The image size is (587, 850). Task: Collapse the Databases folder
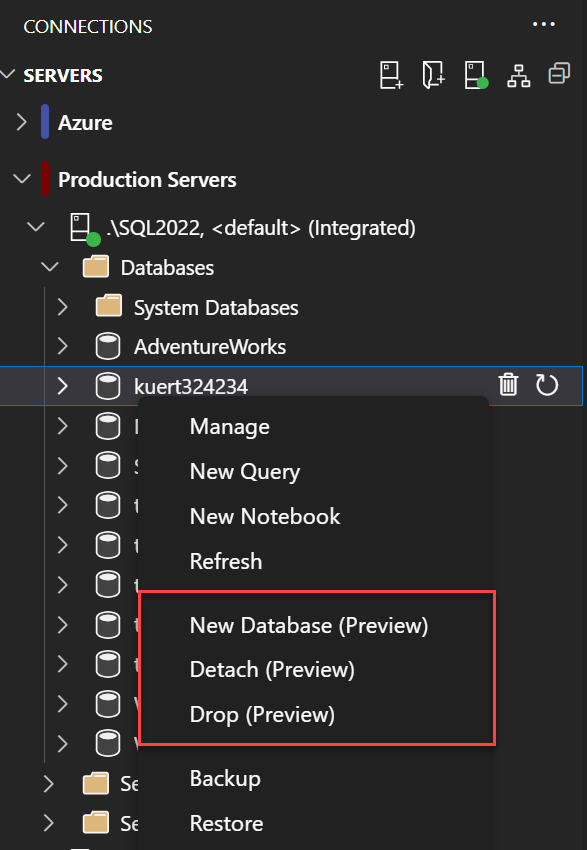tap(50, 267)
